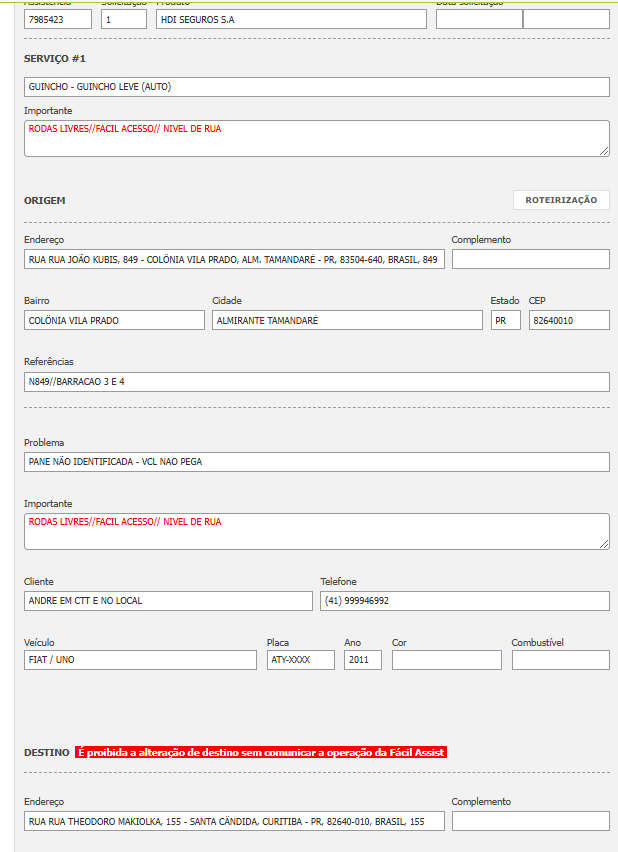Focus the Cidade field Almirante Tamandaré
This screenshot has width=618, height=852.
[x=347, y=320]
